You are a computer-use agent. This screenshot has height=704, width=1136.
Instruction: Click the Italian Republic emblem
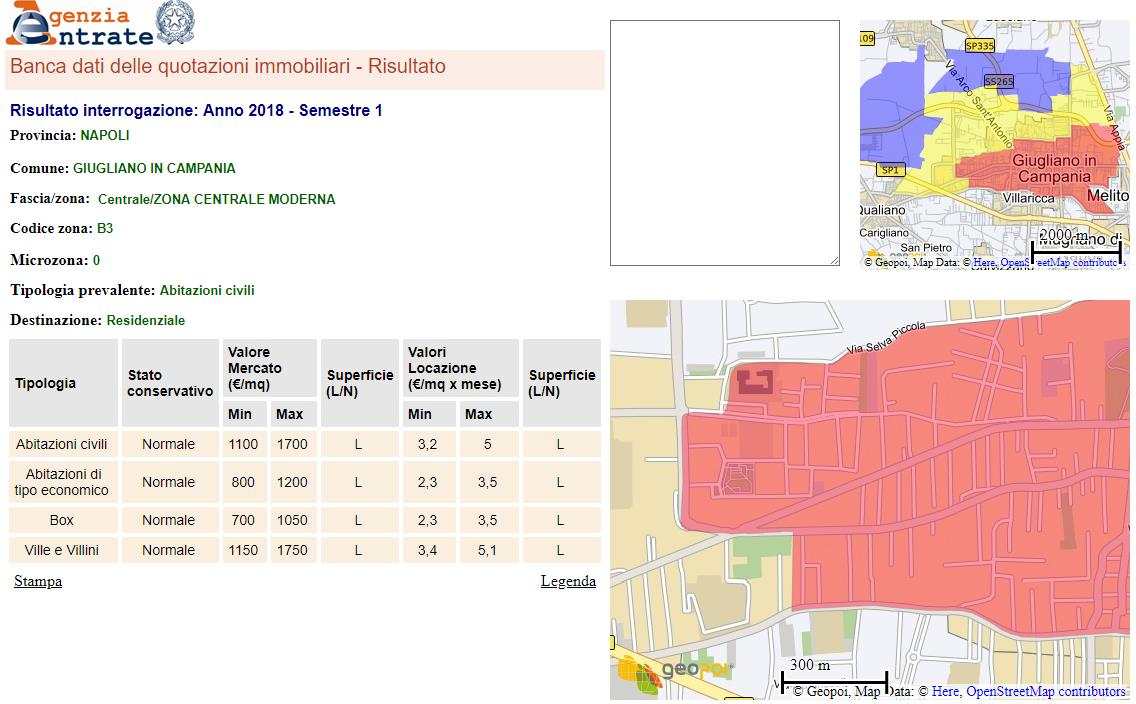click(176, 23)
